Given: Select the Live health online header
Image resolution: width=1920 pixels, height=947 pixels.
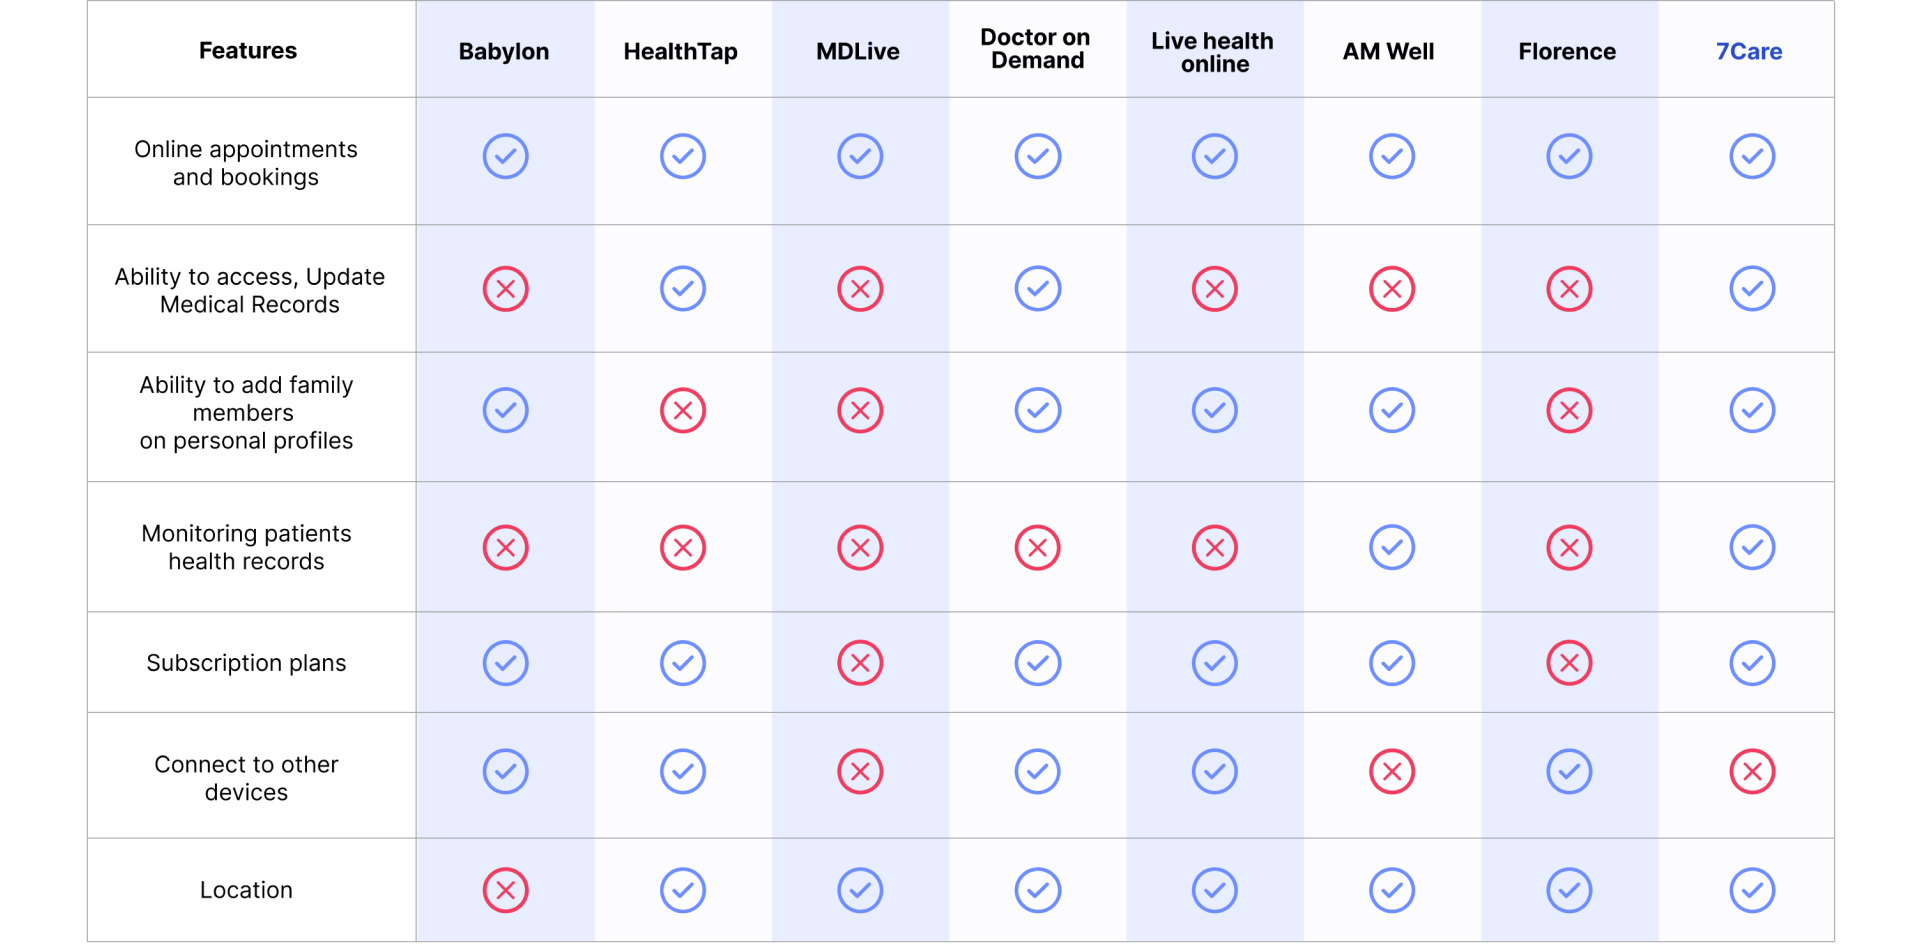Looking at the screenshot, I should [1213, 52].
